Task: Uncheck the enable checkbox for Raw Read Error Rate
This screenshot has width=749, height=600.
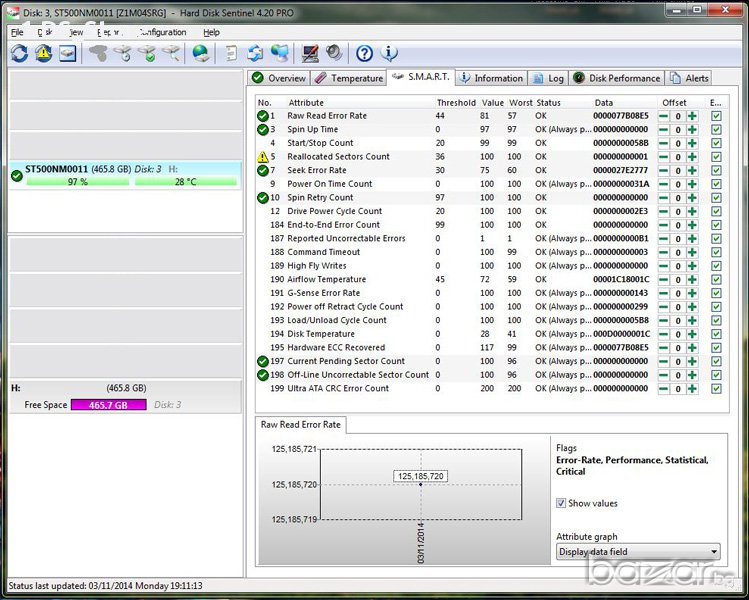Action: pos(716,116)
